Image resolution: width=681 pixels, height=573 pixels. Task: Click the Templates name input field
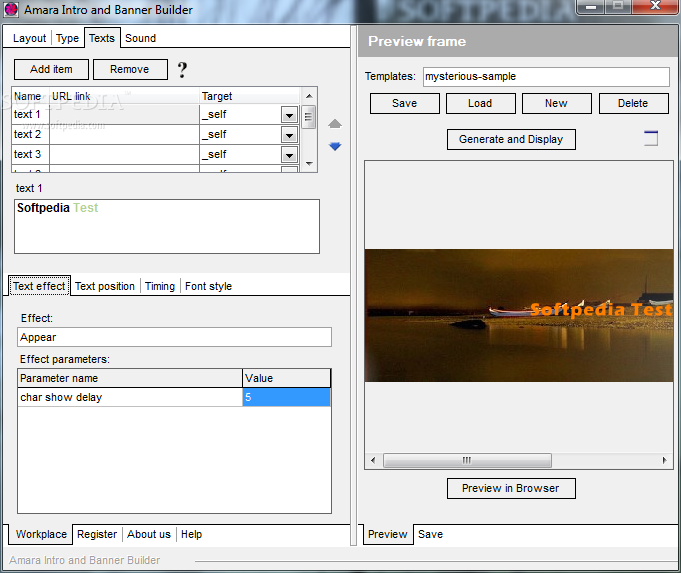click(546, 76)
